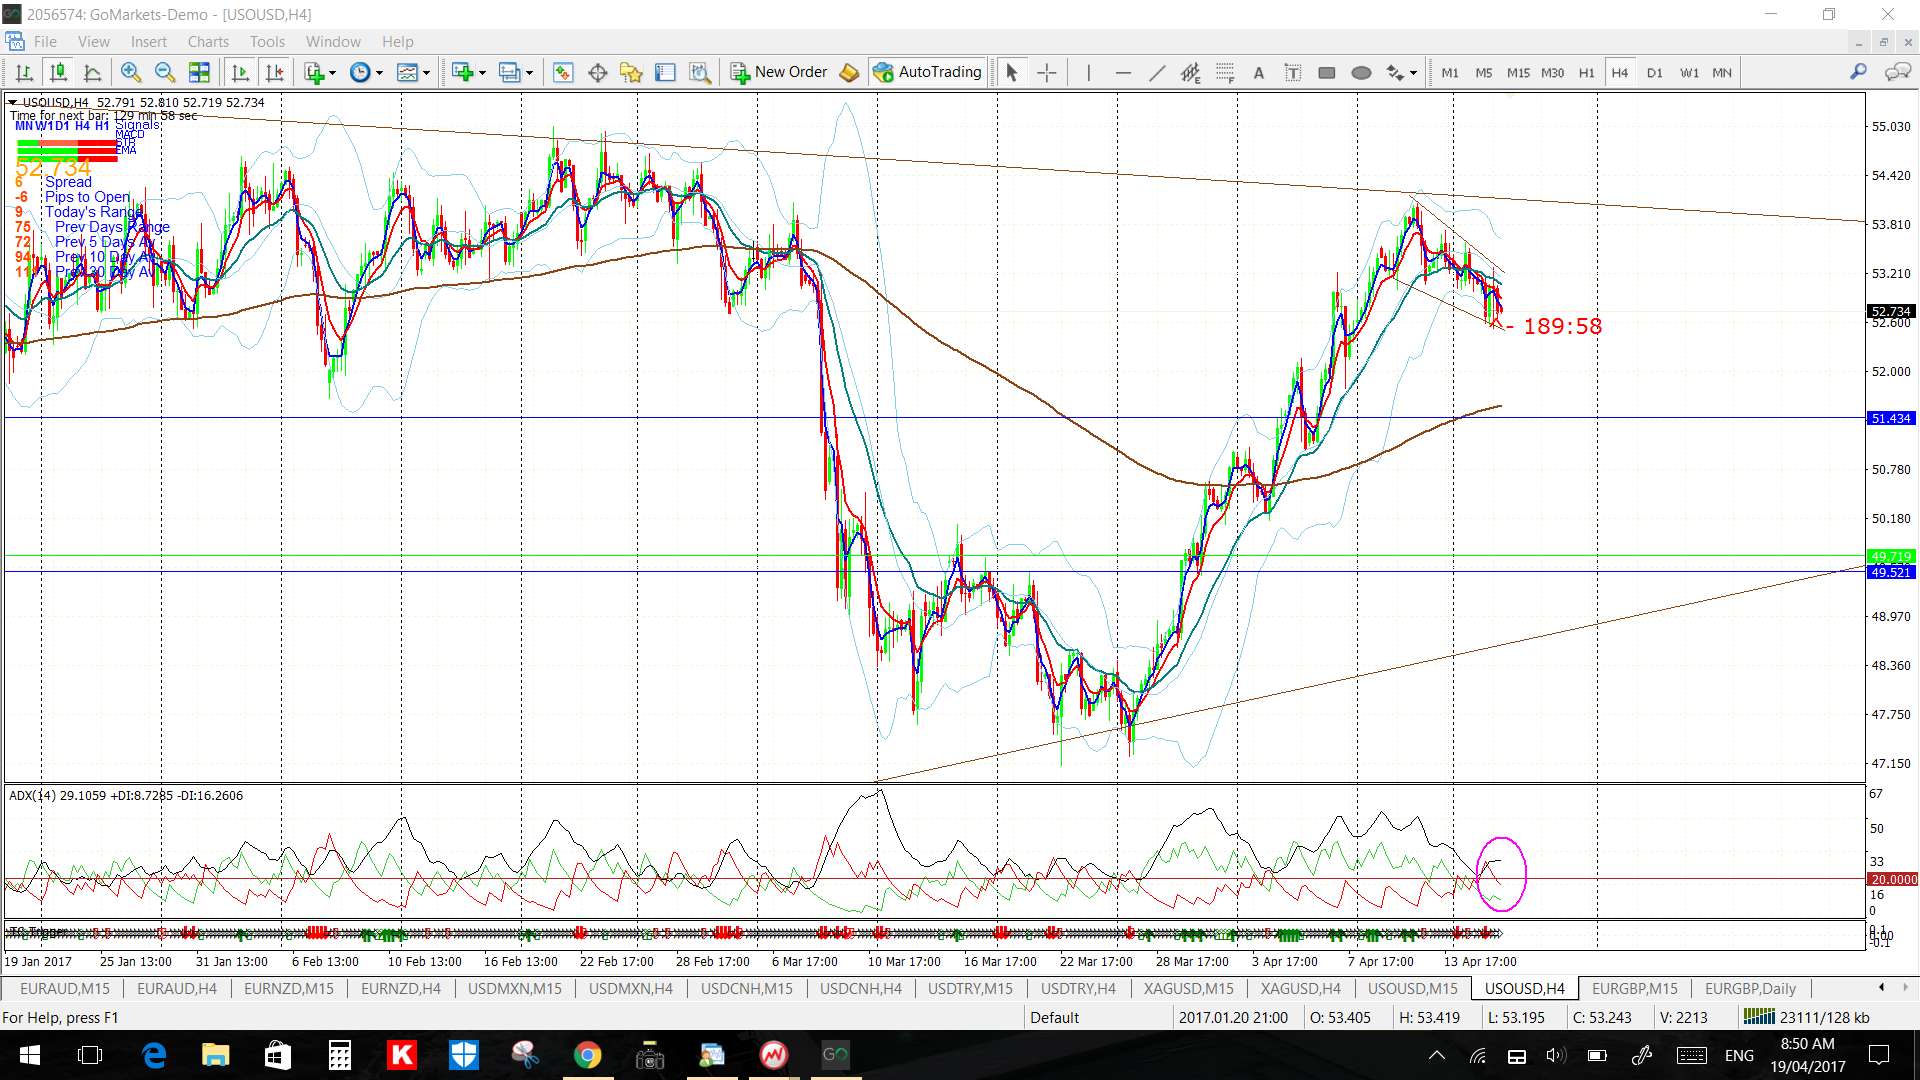Click connection status 23111/128 kb
This screenshot has height=1080, width=1920.
(x=1806, y=1017)
